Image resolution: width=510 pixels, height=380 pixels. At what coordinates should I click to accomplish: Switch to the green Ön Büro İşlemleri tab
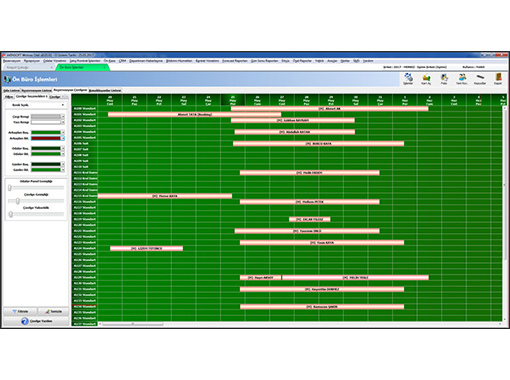83,67
